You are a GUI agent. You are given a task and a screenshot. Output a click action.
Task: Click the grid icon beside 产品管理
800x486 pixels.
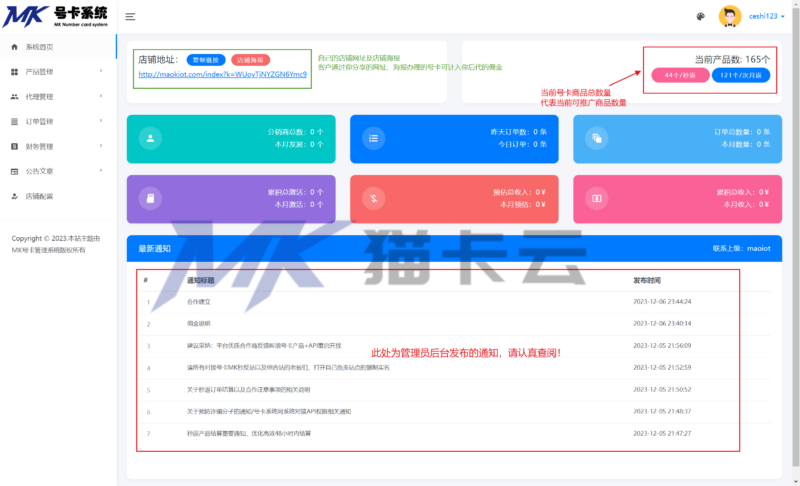pyautogui.click(x=14, y=72)
